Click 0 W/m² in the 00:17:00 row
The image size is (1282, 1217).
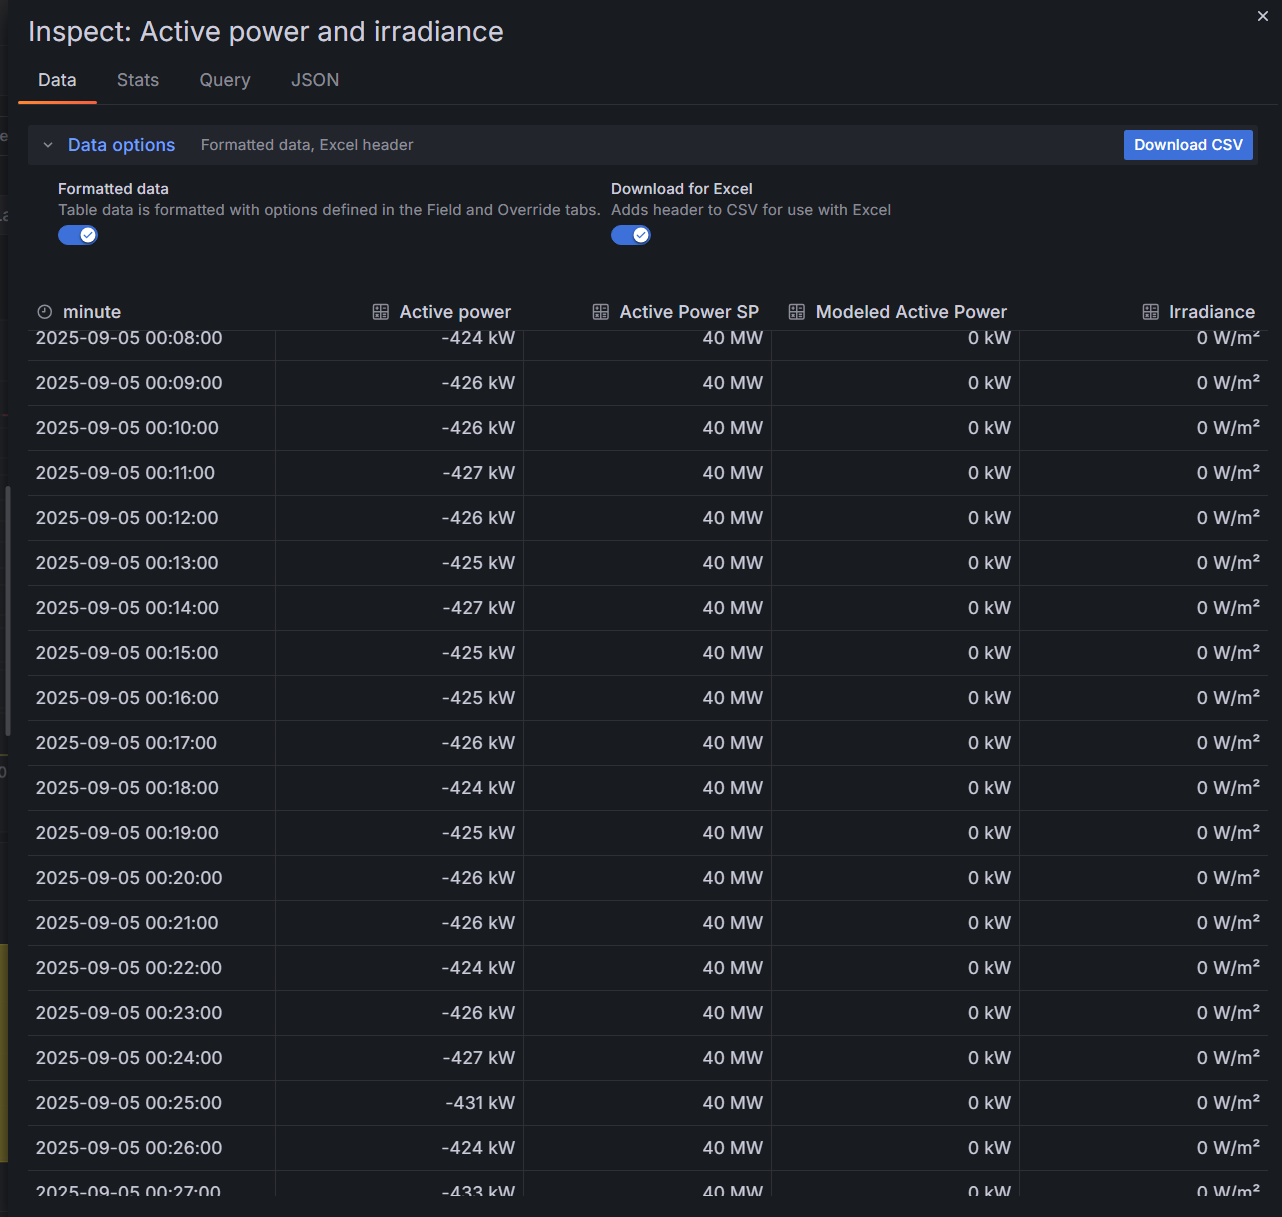[1228, 743]
